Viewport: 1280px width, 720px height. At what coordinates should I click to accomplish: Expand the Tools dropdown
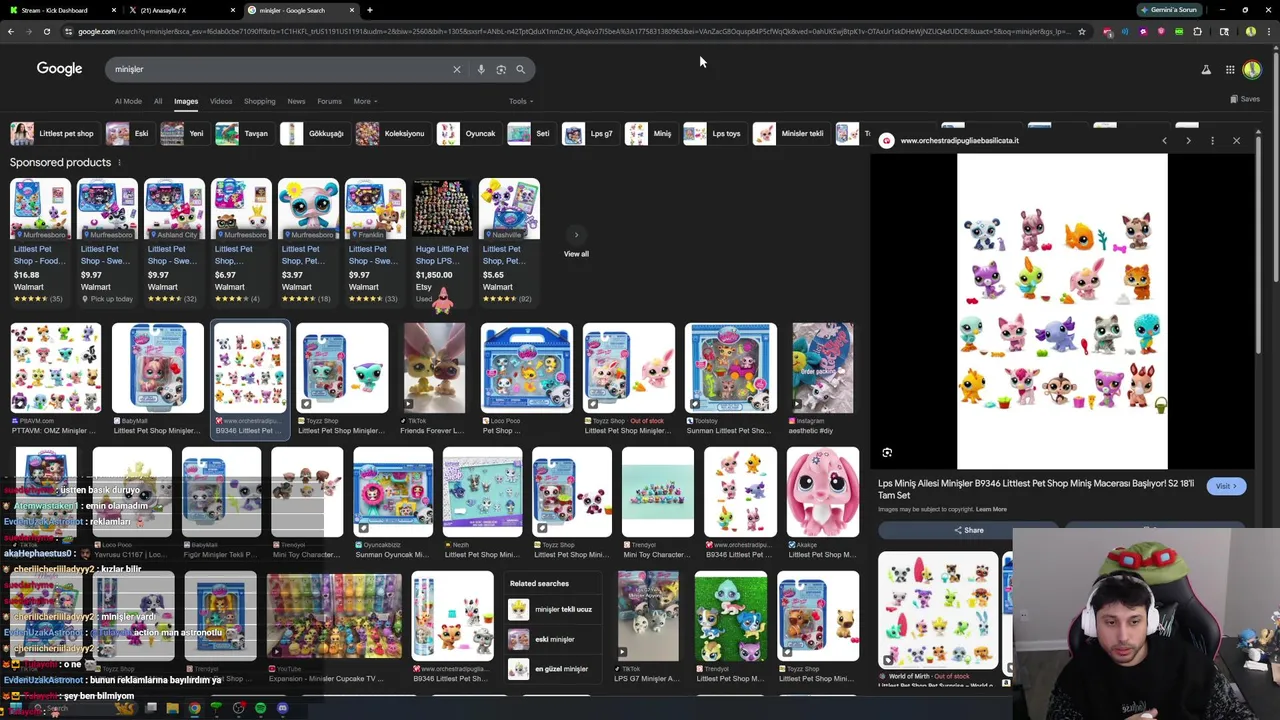point(521,101)
